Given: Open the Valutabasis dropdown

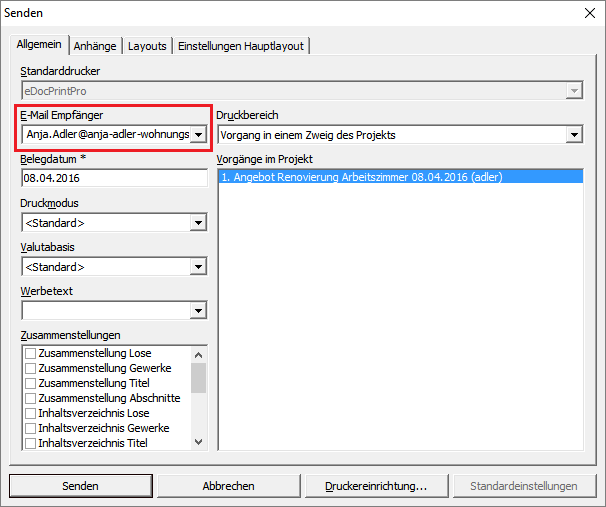Looking at the screenshot, I should tap(199, 267).
